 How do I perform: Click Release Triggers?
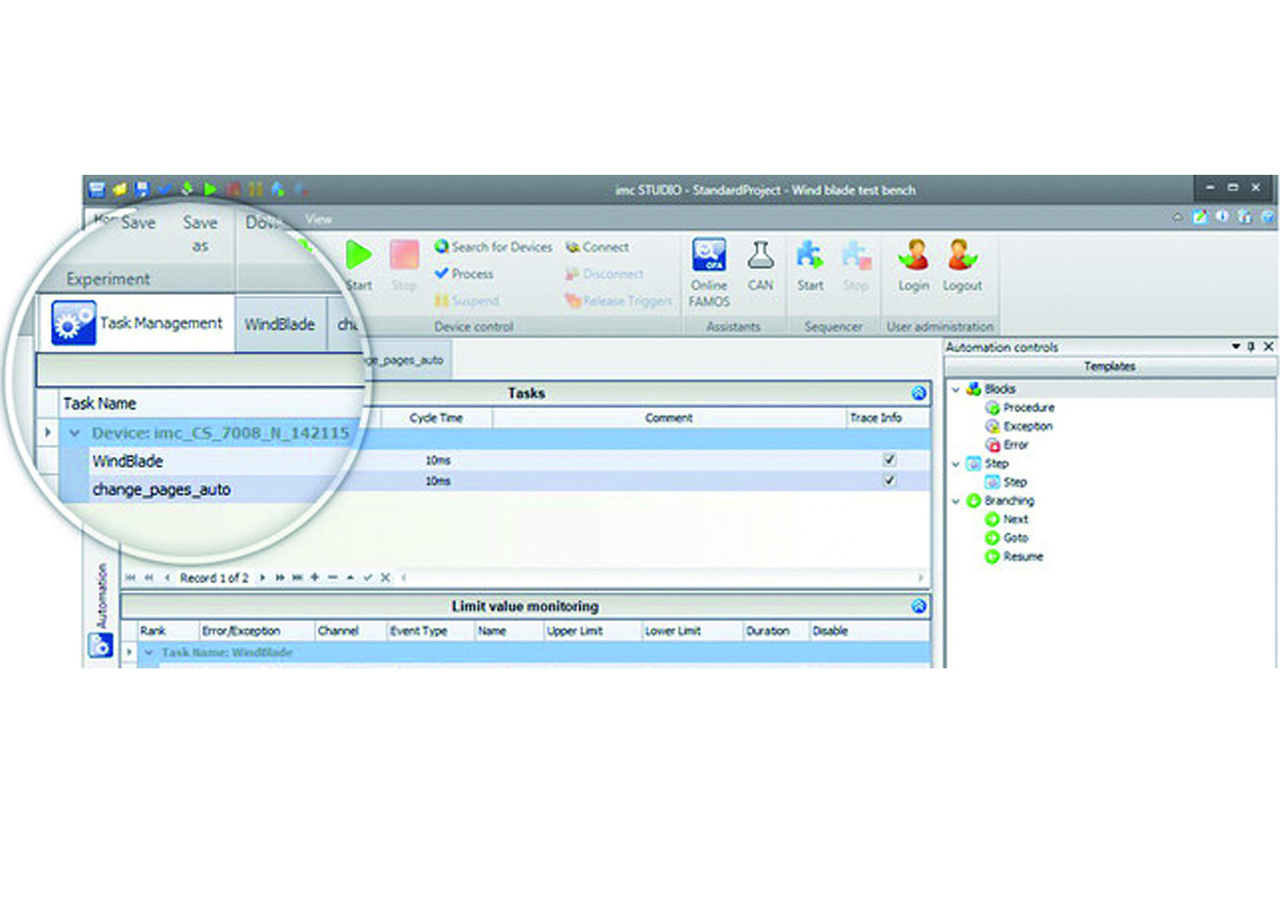(618, 300)
